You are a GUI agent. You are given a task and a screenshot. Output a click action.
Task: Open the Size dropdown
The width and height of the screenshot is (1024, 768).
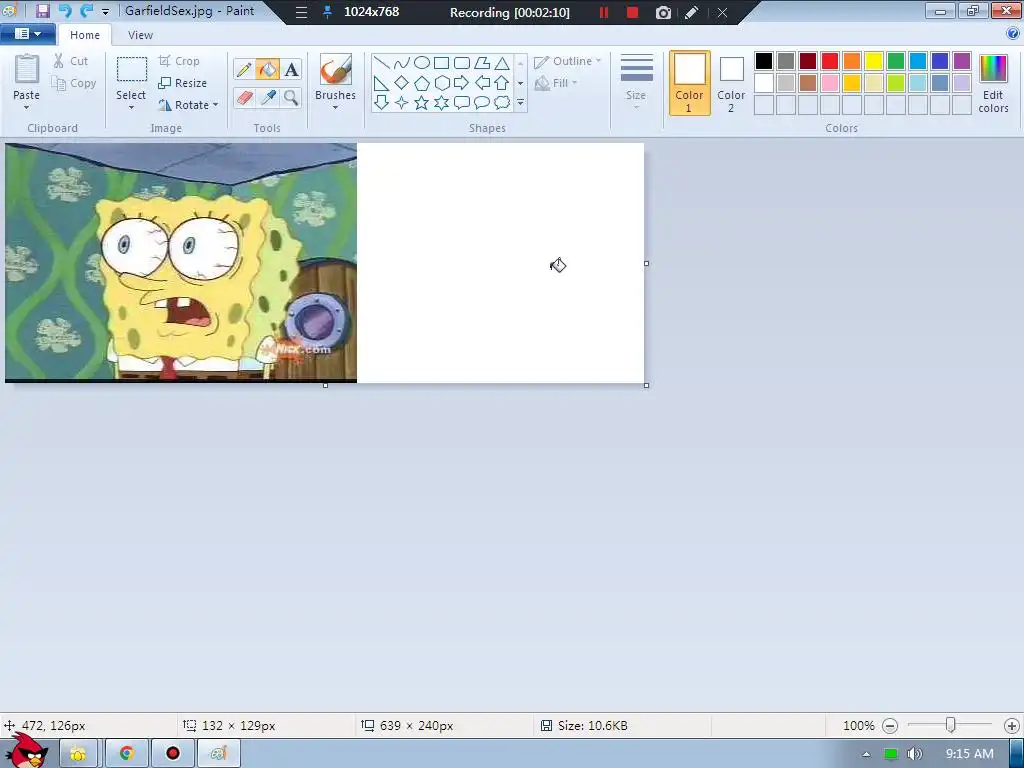coord(636,83)
